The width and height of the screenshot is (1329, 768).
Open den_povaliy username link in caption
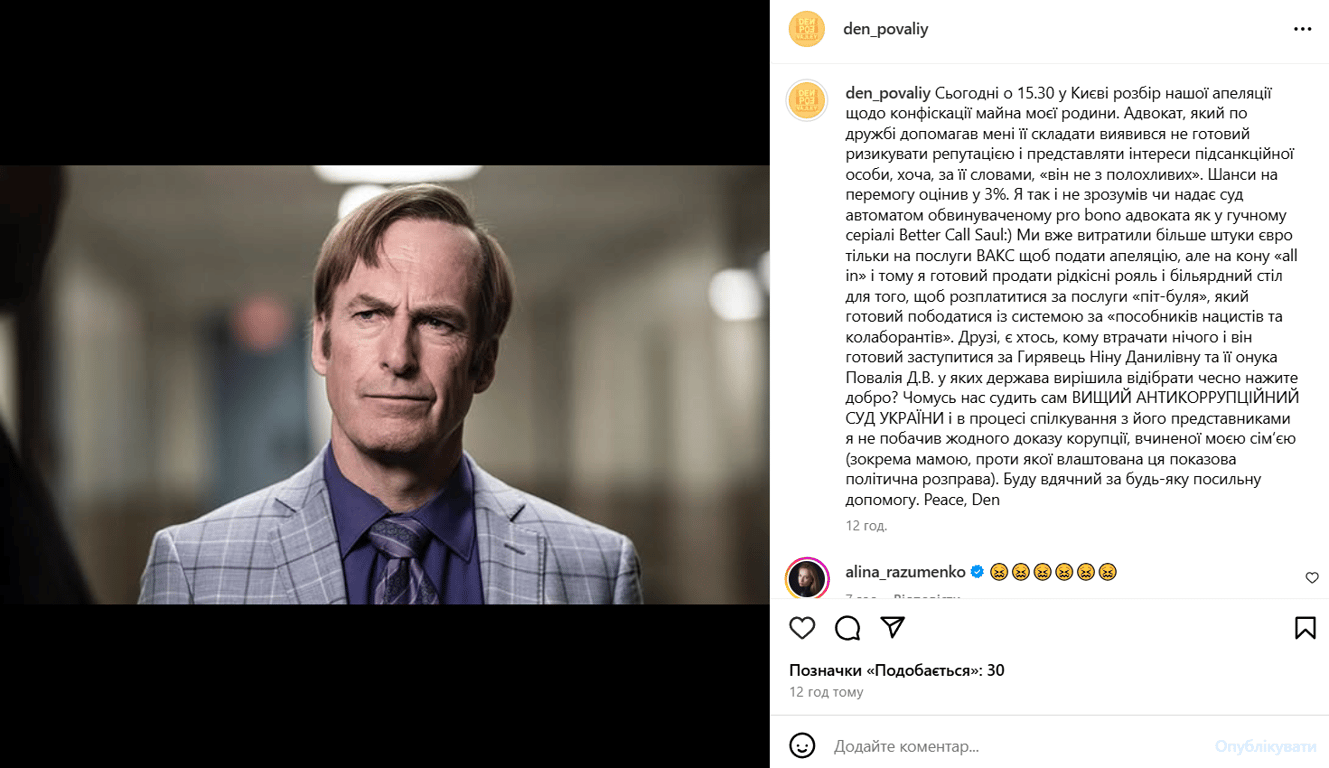click(x=888, y=93)
